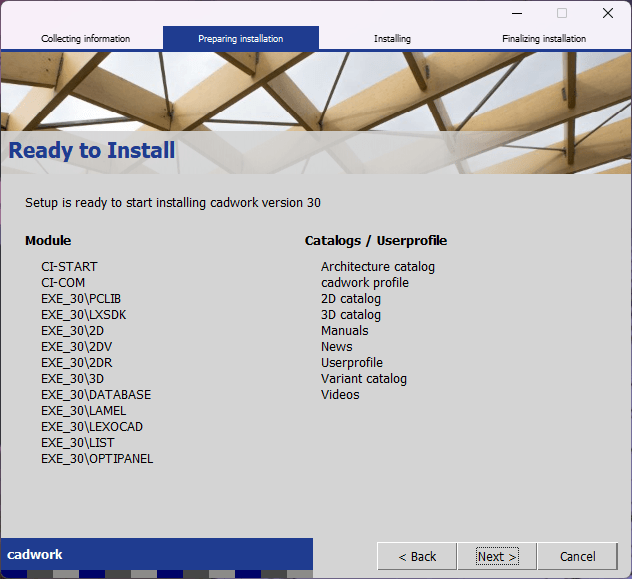The image size is (632, 579).
Task: Click the Architecture catalog entry
Action: 378,267
